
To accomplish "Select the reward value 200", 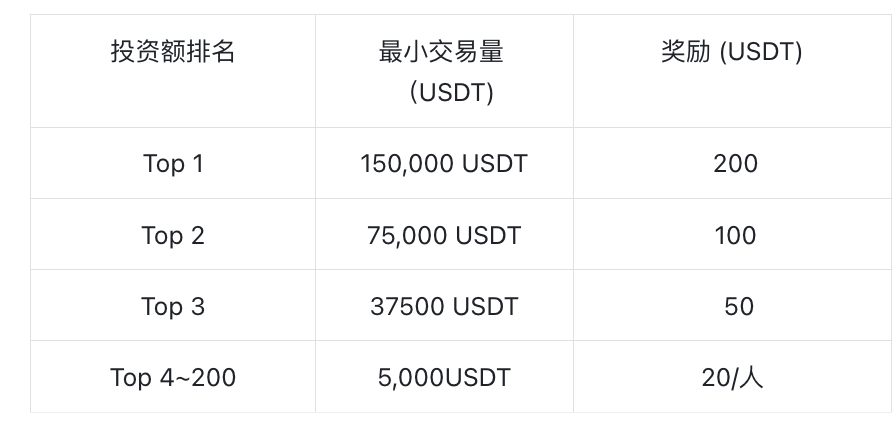I will click(x=735, y=164).
